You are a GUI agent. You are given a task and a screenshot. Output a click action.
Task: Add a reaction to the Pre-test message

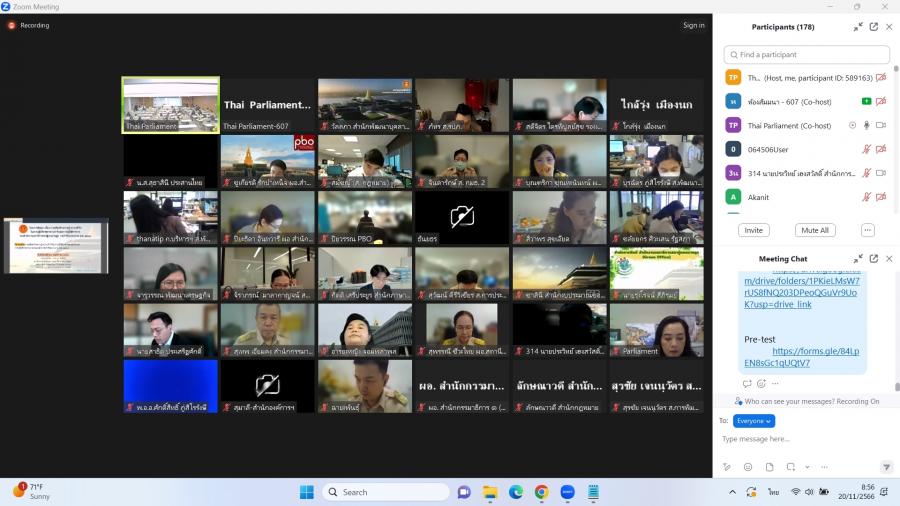point(761,383)
